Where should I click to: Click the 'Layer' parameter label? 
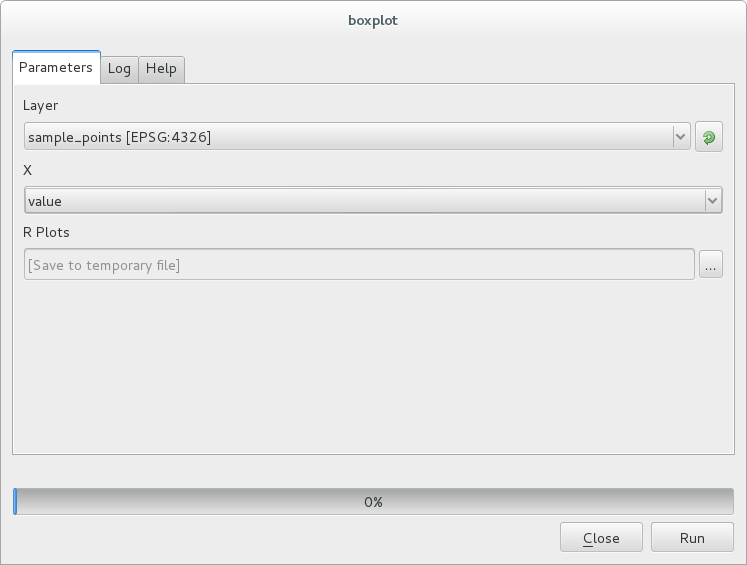(x=41, y=105)
